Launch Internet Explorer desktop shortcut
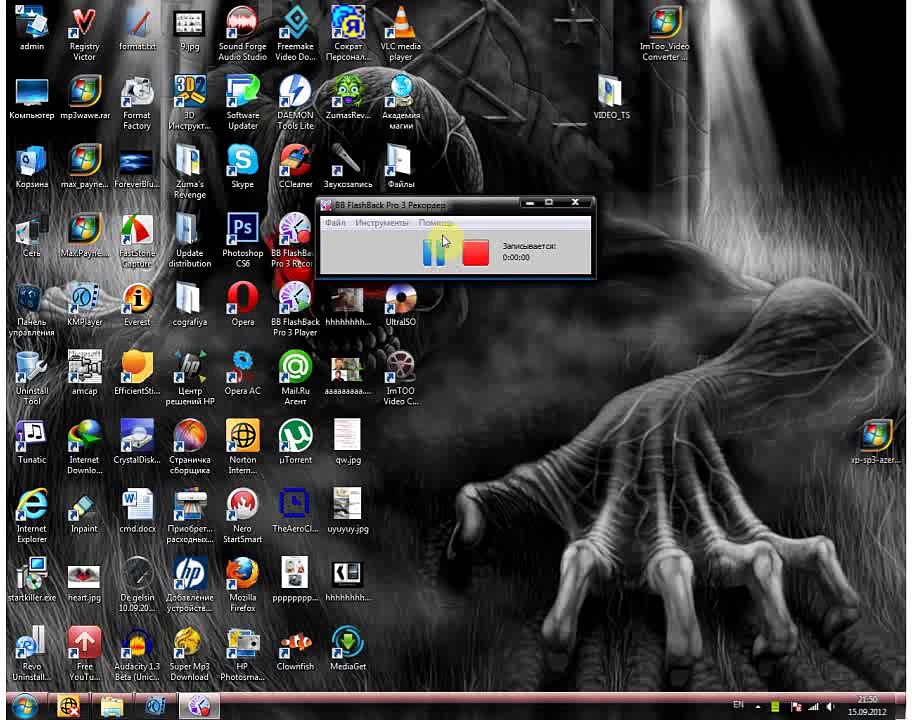The height and width of the screenshot is (720, 912). point(31,516)
